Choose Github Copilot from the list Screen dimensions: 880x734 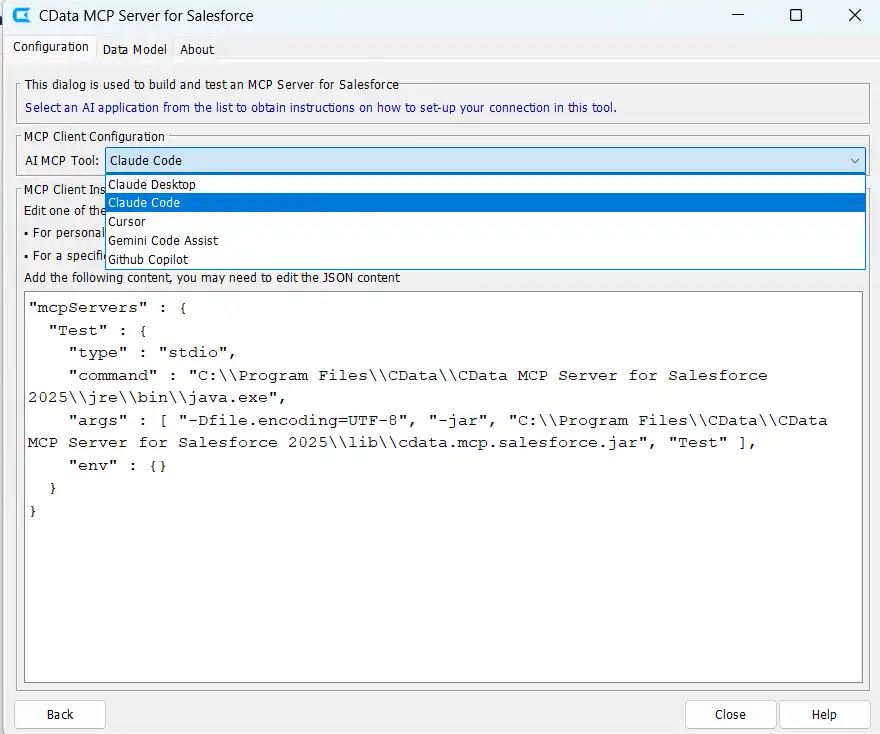pos(148,259)
